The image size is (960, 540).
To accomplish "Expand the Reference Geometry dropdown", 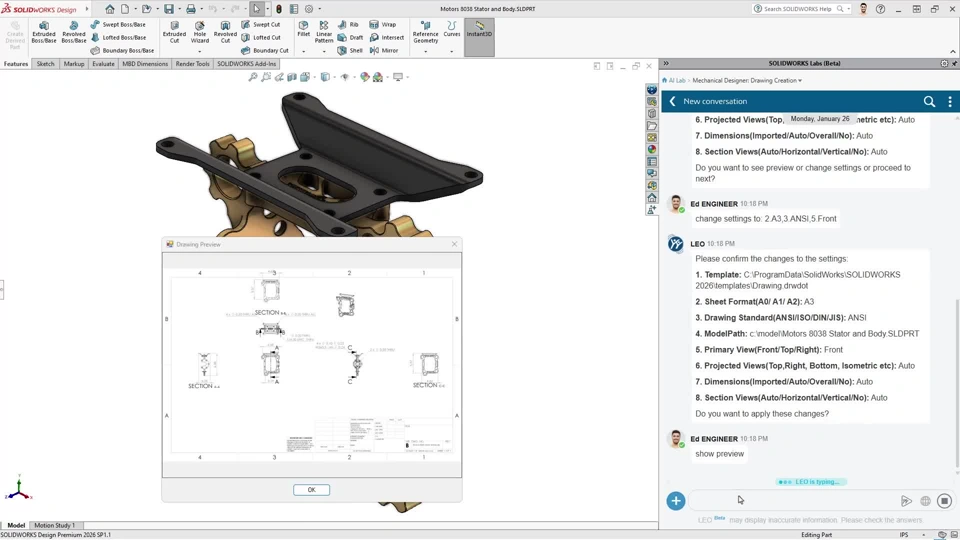I will pyautogui.click(x=426, y=51).
